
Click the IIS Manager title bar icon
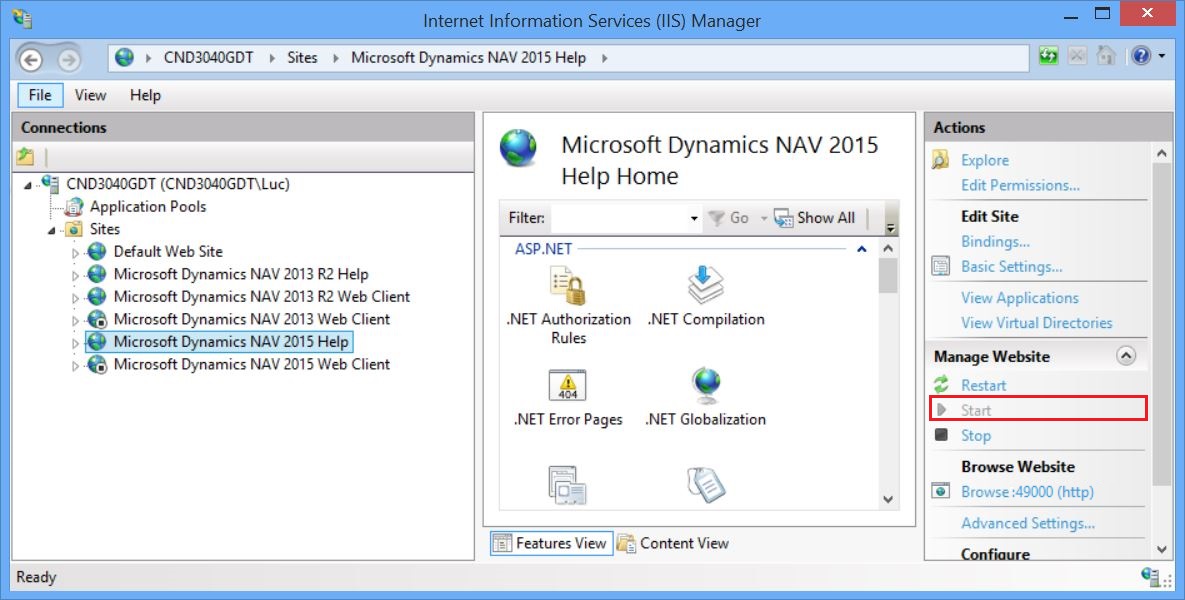click(23, 18)
